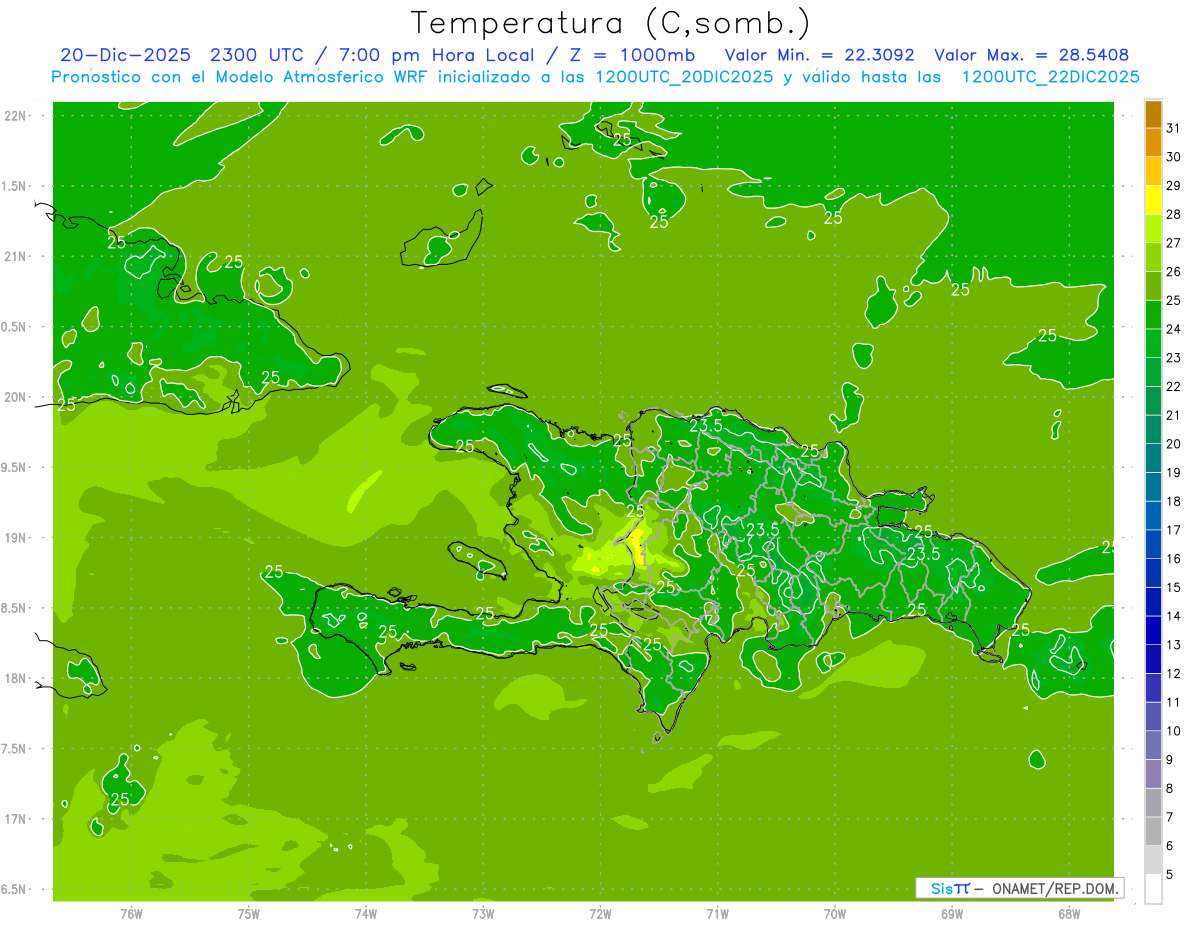
Task: Click the green swatch between 24 and 25
Action: (1153, 315)
